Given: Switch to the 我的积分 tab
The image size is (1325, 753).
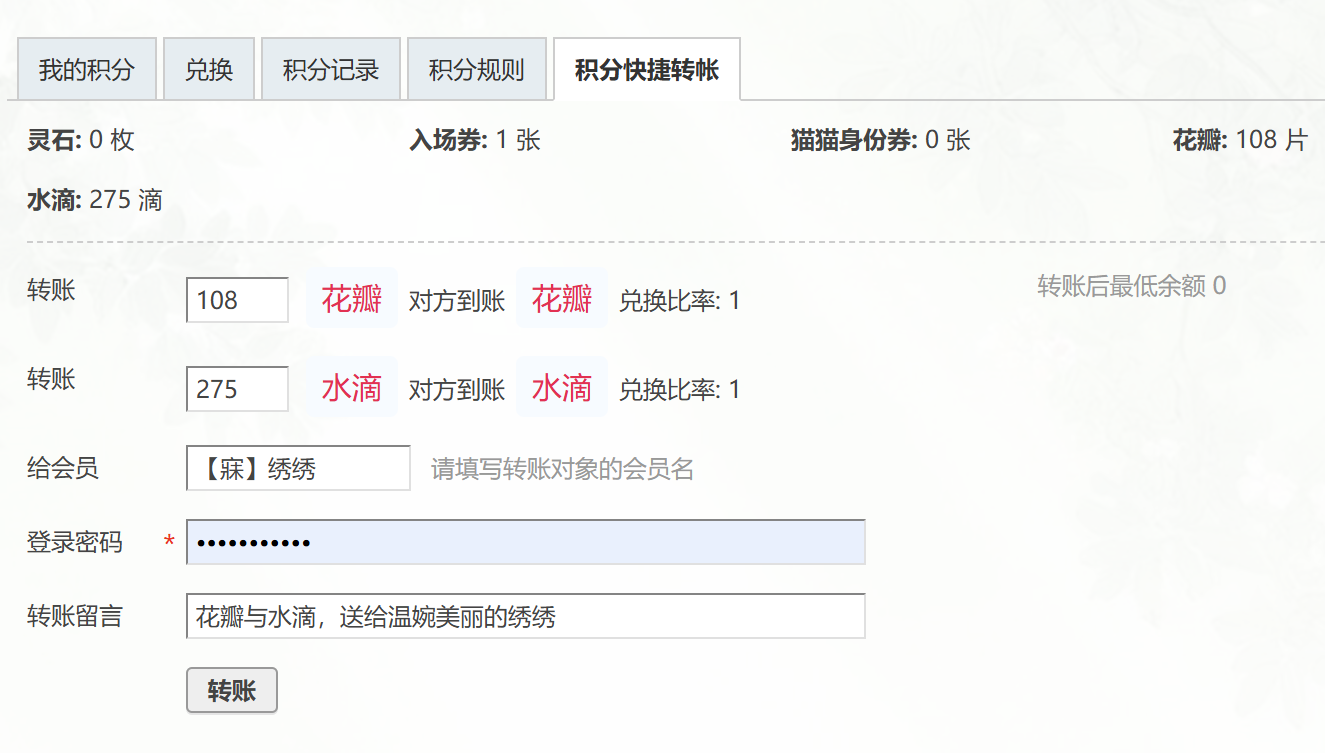Looking at the screenshot, I should click(86, 68).
